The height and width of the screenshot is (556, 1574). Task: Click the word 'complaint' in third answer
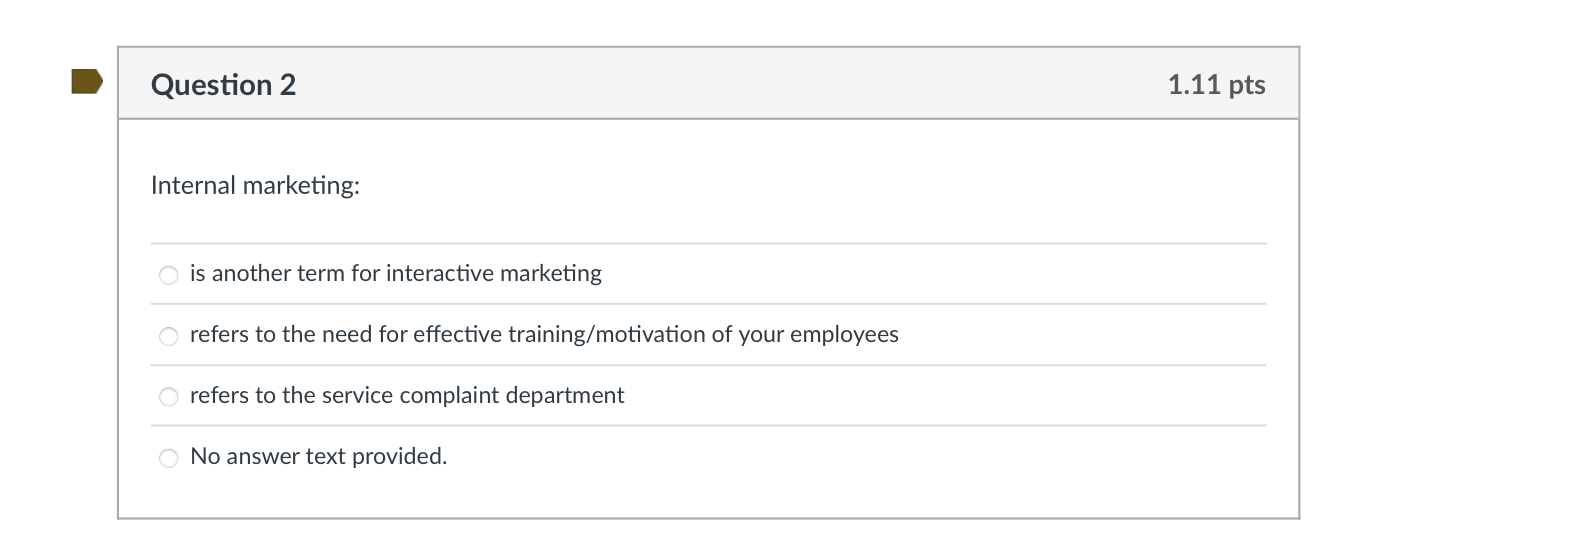click(x=449, y=395)
